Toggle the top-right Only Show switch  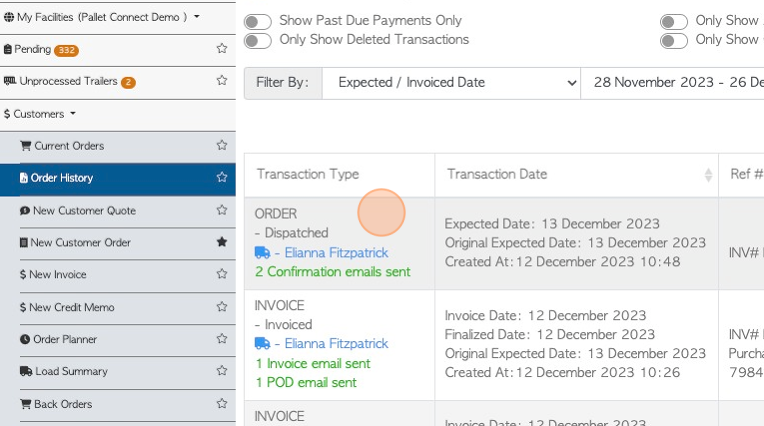point(674,21)
